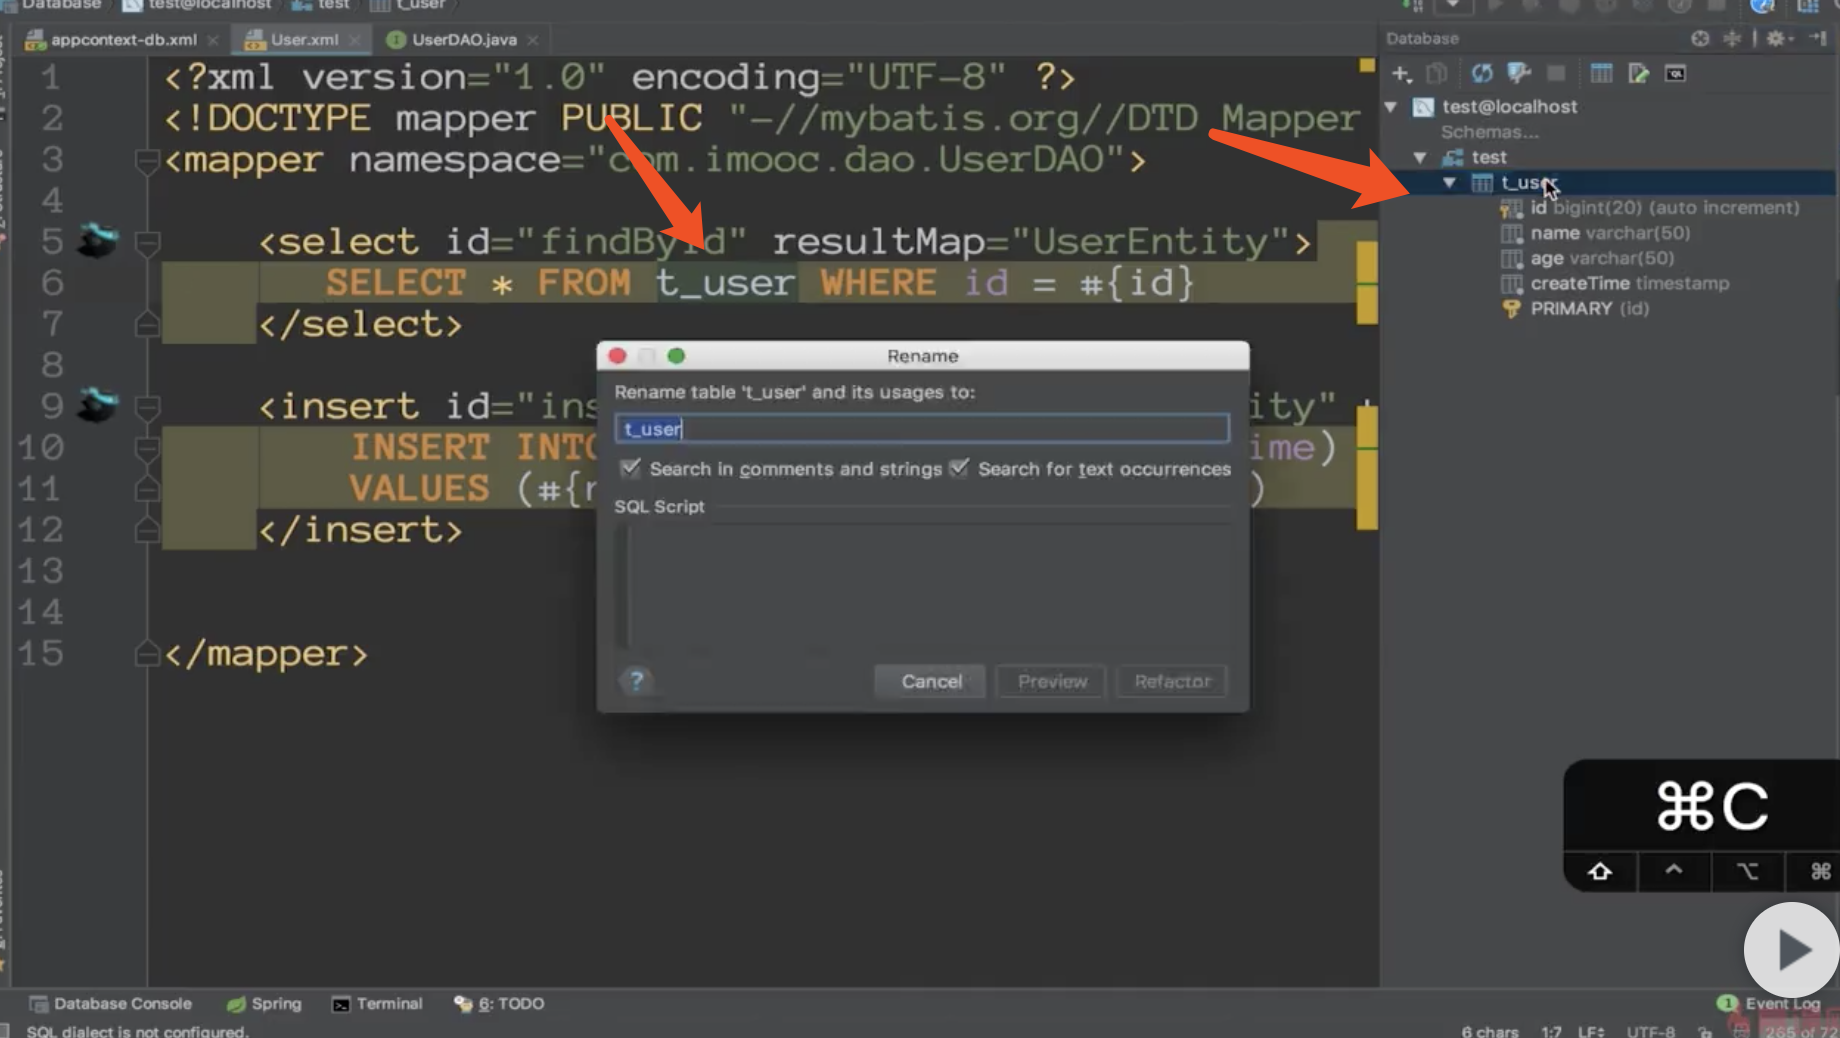The image size is (1840, 1038).
Task: Open the Database panel gear settings
Action: (1778, 38)
